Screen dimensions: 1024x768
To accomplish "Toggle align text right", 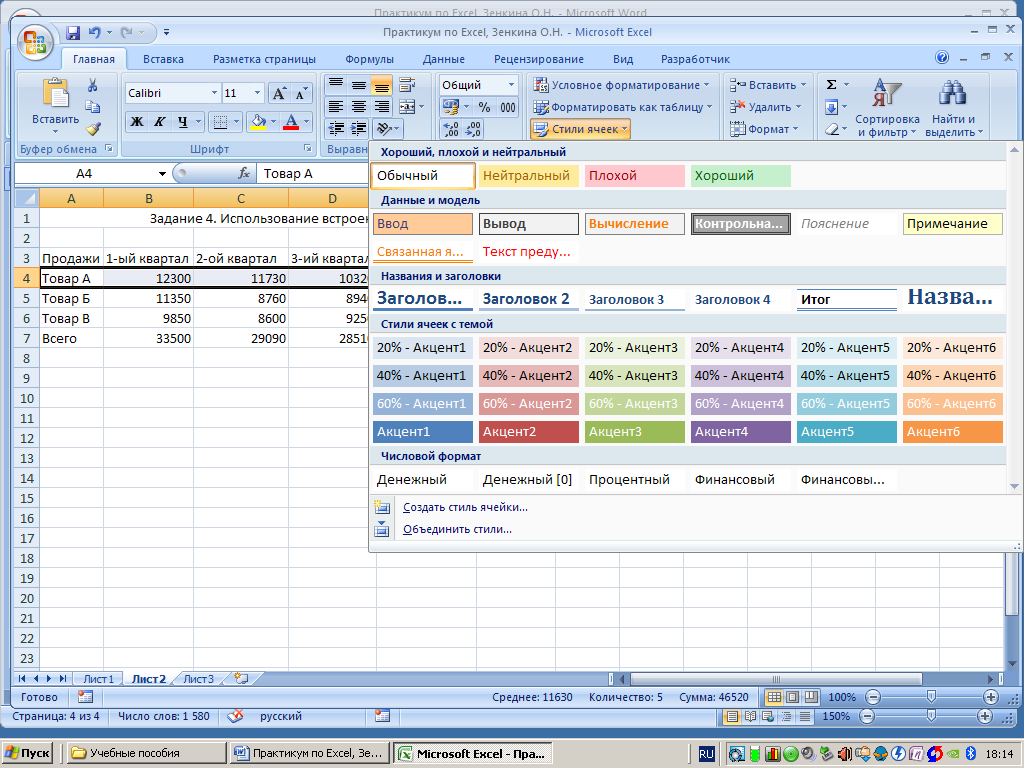I will (x=381, y=107).
